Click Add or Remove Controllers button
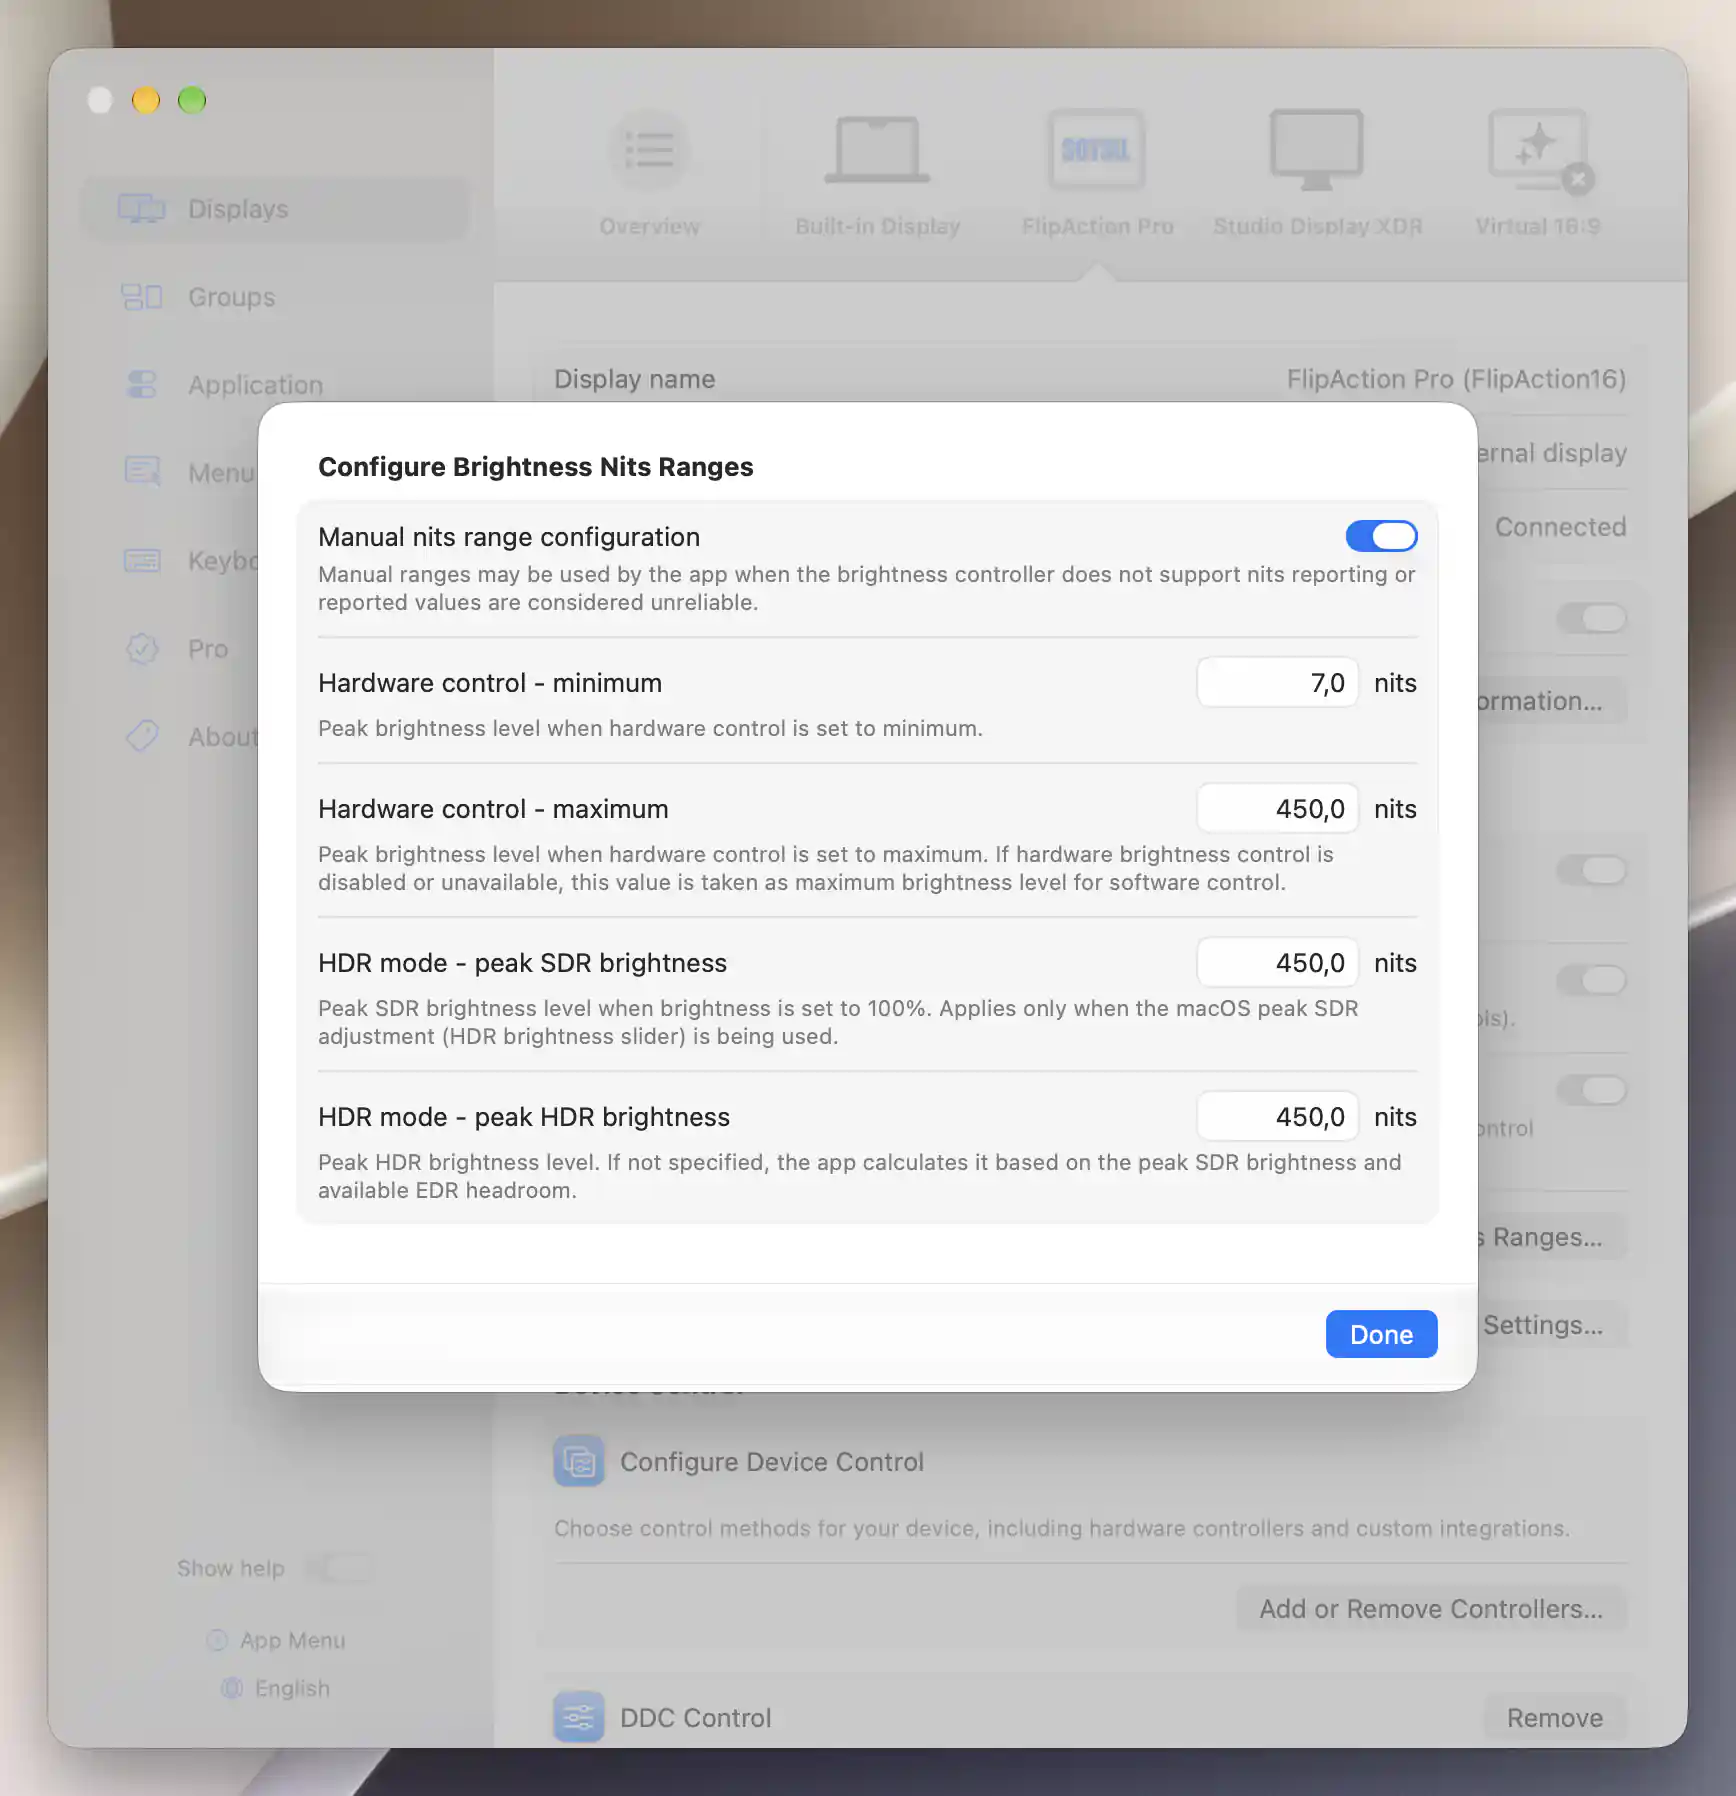Image resolution: width=1736 pixels, height=1796 pixels. click(1431, 1609)
